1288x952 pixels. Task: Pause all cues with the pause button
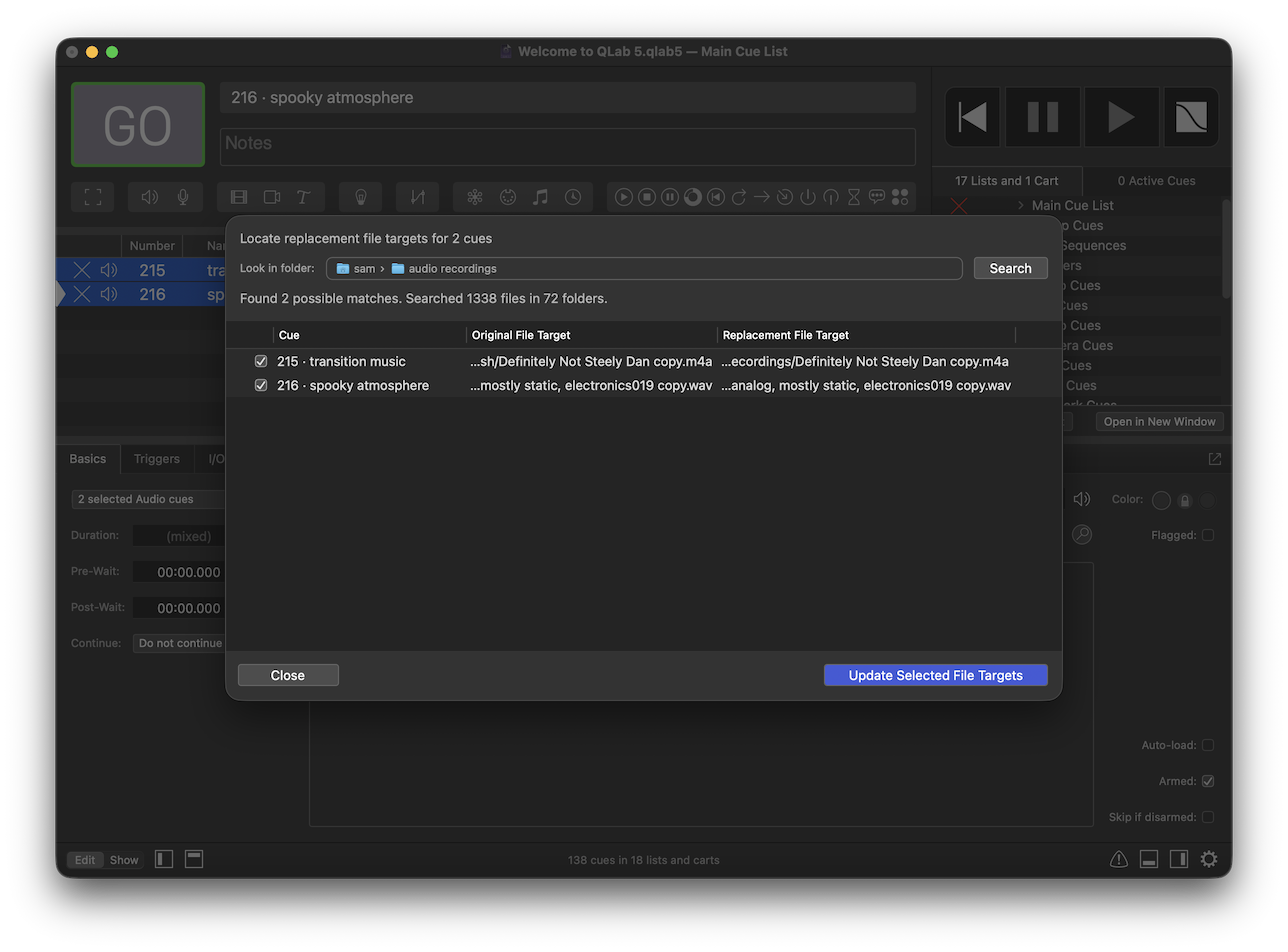(1043, 117)
